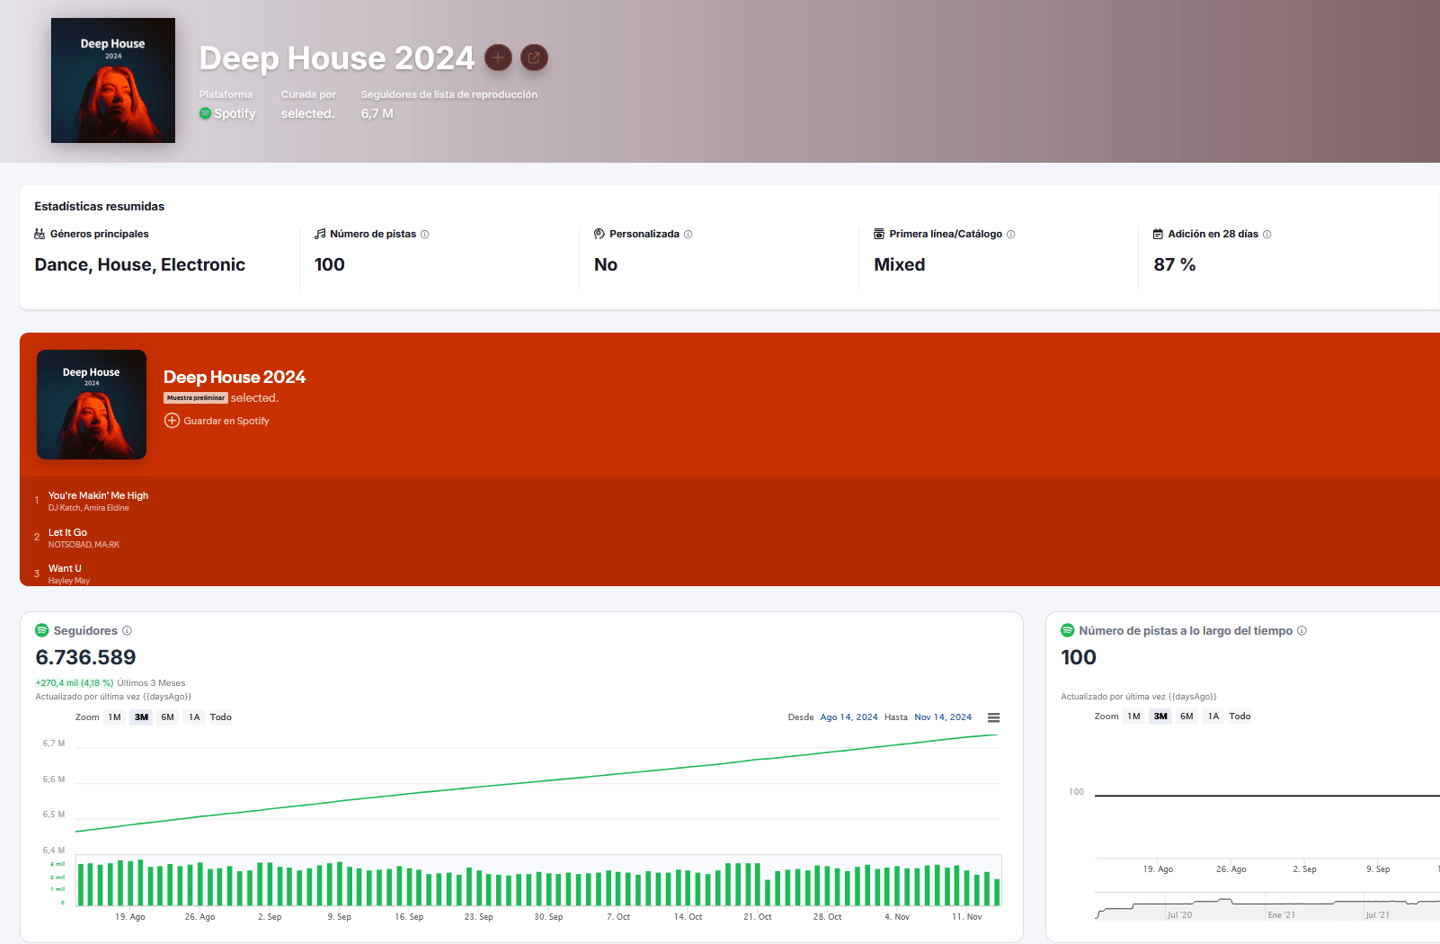Set followers chart zoom to 3M
This screenshot has width=1440, height=944.
(x=141, y=717)
